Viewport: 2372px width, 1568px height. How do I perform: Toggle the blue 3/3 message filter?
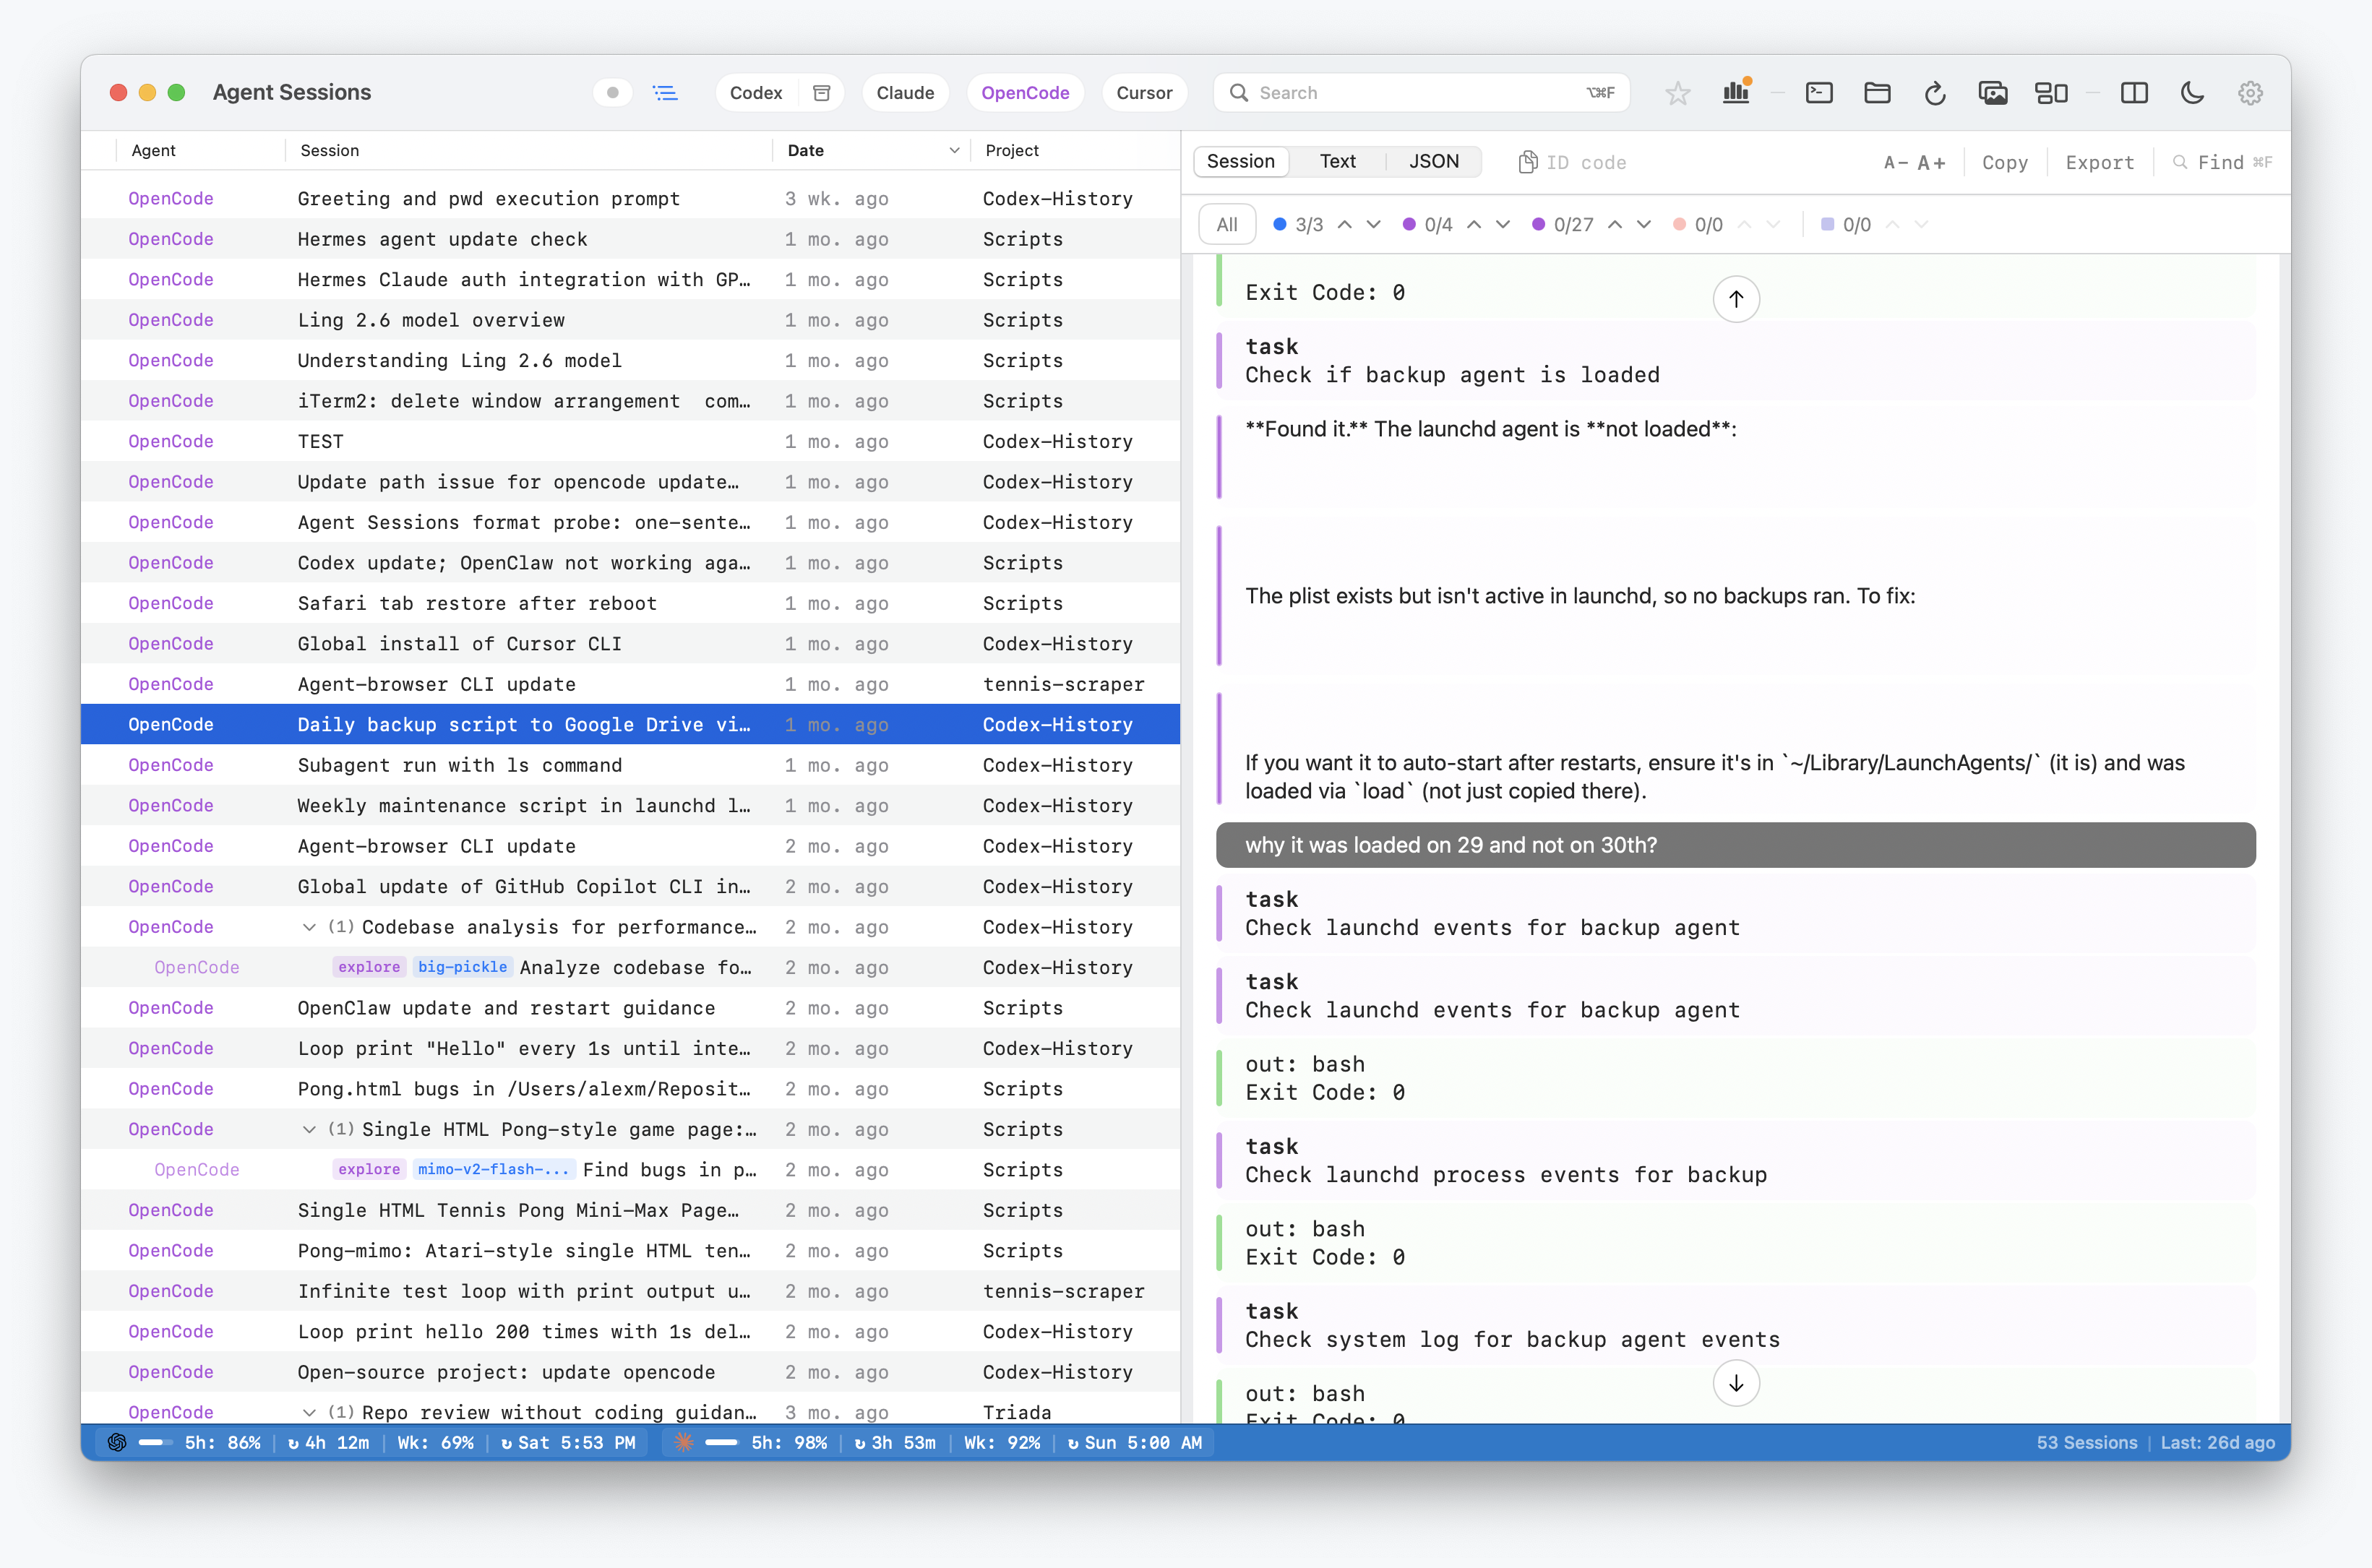click(1298, 224)
